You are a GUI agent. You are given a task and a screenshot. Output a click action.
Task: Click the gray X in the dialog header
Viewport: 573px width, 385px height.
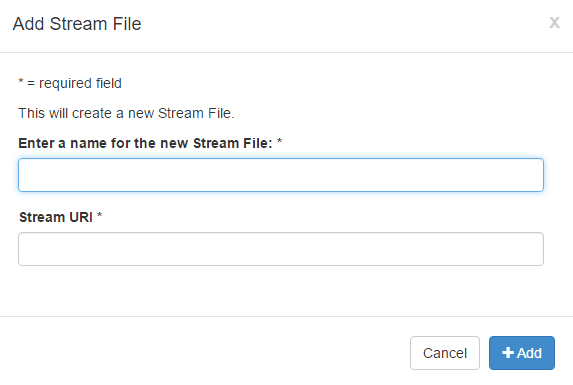tap(554, 23)
